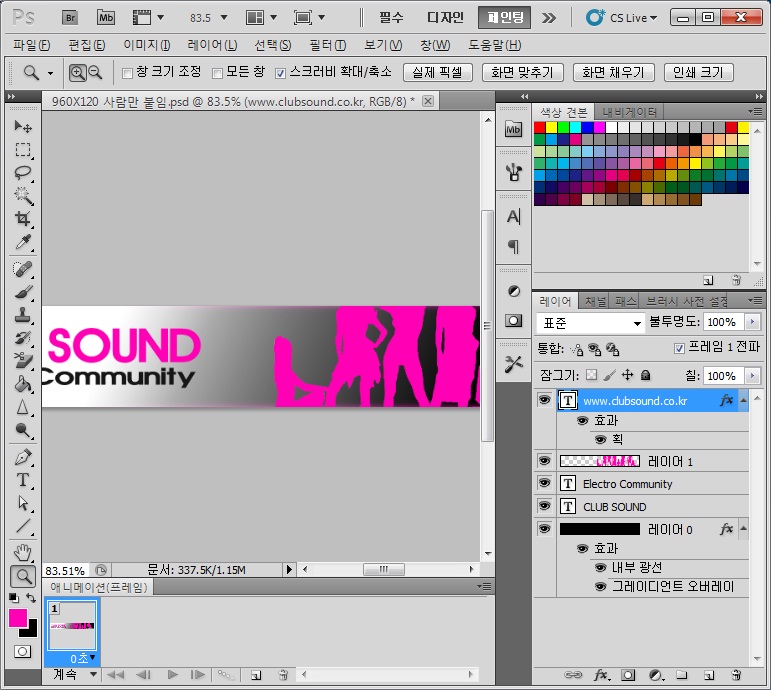The width and height of the screenshot is (771, 690).
Task: Toggle the 프레임 1 전파 checkbox
Action: (679, 348)
